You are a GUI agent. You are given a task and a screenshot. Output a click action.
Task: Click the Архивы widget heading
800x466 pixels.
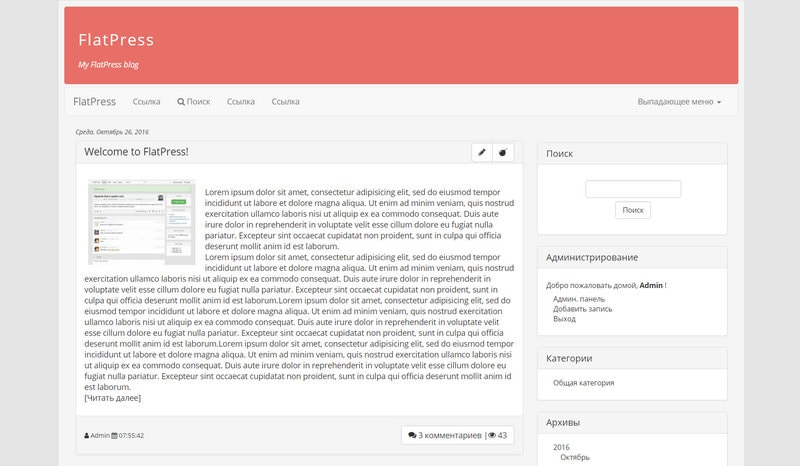(563, 423)
